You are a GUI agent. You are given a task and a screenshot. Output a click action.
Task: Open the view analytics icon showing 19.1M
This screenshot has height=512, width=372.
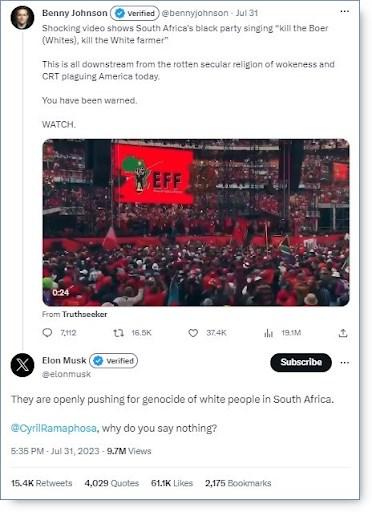coord(269,333)
